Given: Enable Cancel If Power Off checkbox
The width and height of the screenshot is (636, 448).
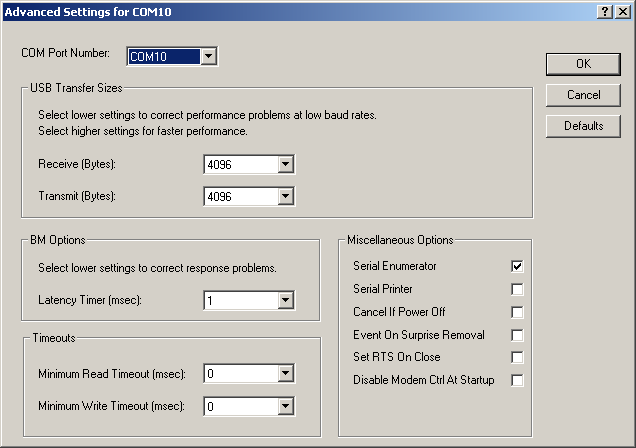Looking at the screenshot, I should pos(517,313).
